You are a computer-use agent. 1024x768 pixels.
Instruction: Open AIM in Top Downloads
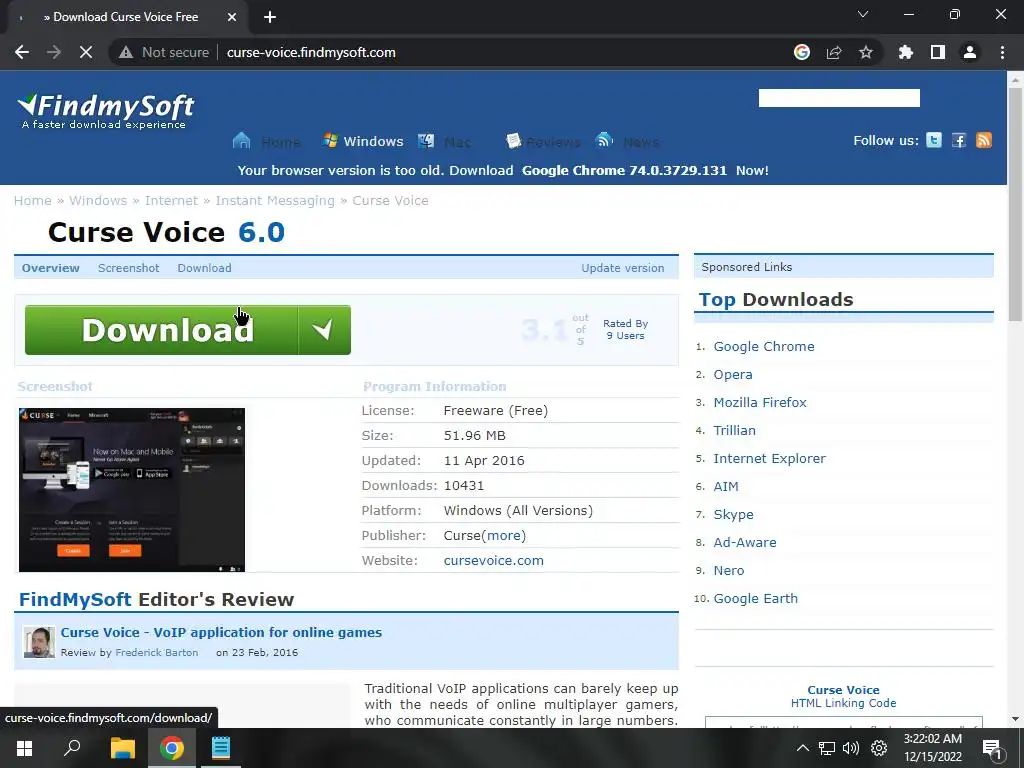pyautogui.click(x=726, y=487)
